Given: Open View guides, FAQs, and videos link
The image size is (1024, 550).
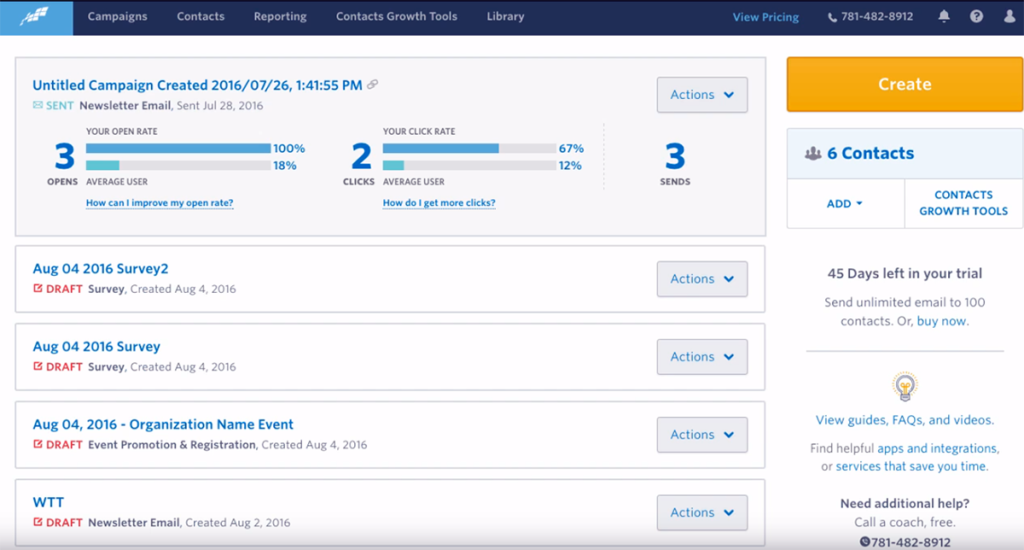Looking at the screenshot, I should tap(904, 420).
